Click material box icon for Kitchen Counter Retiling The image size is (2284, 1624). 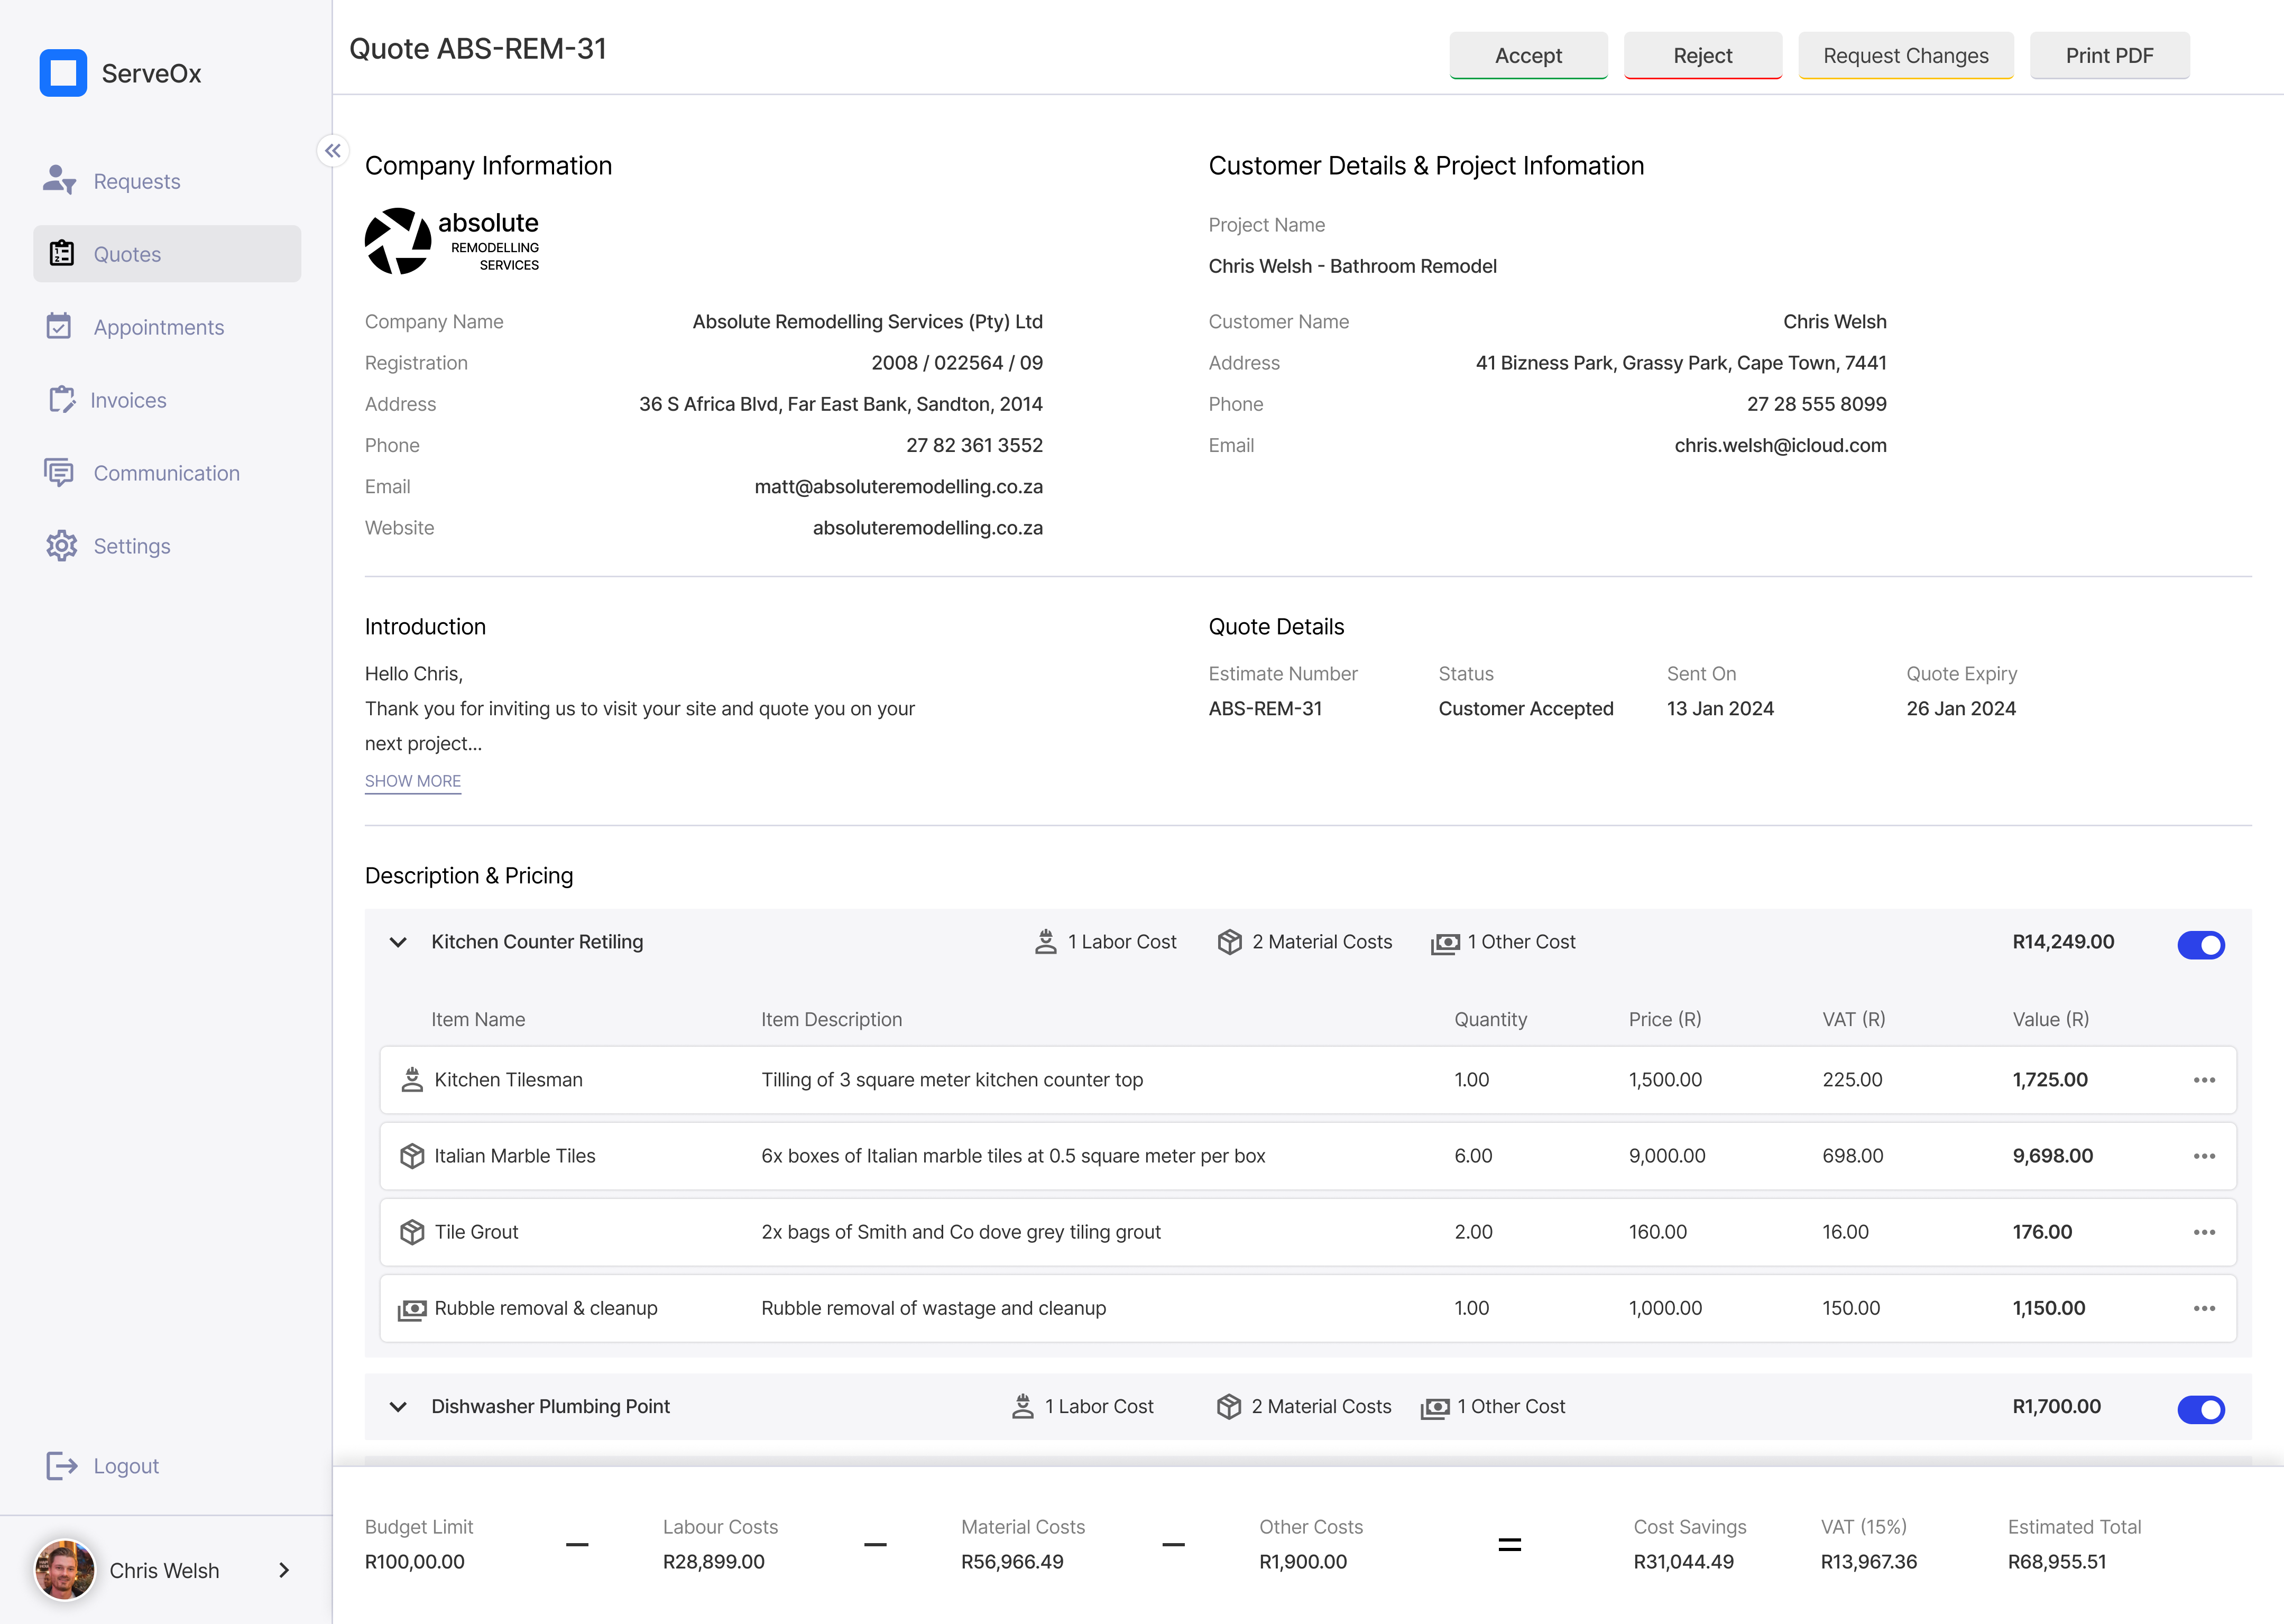coord(1230,942)
